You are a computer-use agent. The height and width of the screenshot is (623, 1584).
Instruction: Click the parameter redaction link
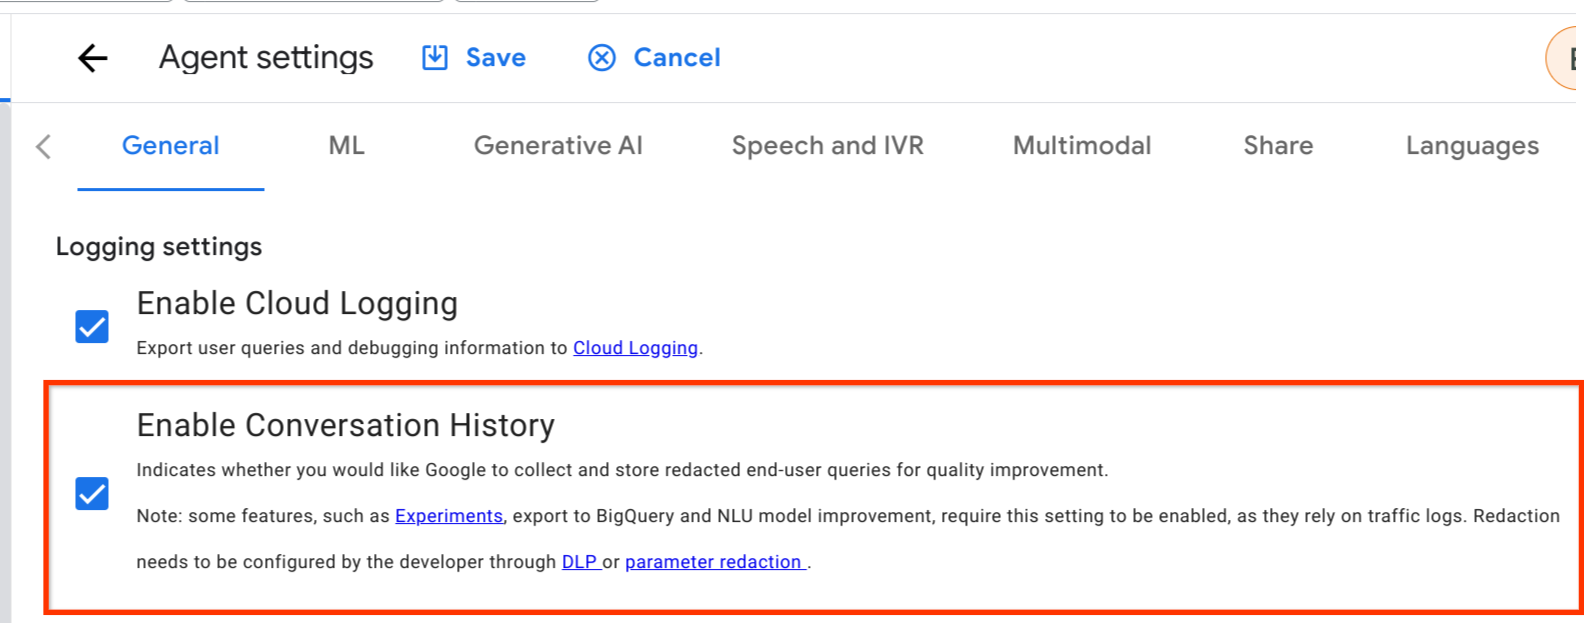click(x=713, y=562)
